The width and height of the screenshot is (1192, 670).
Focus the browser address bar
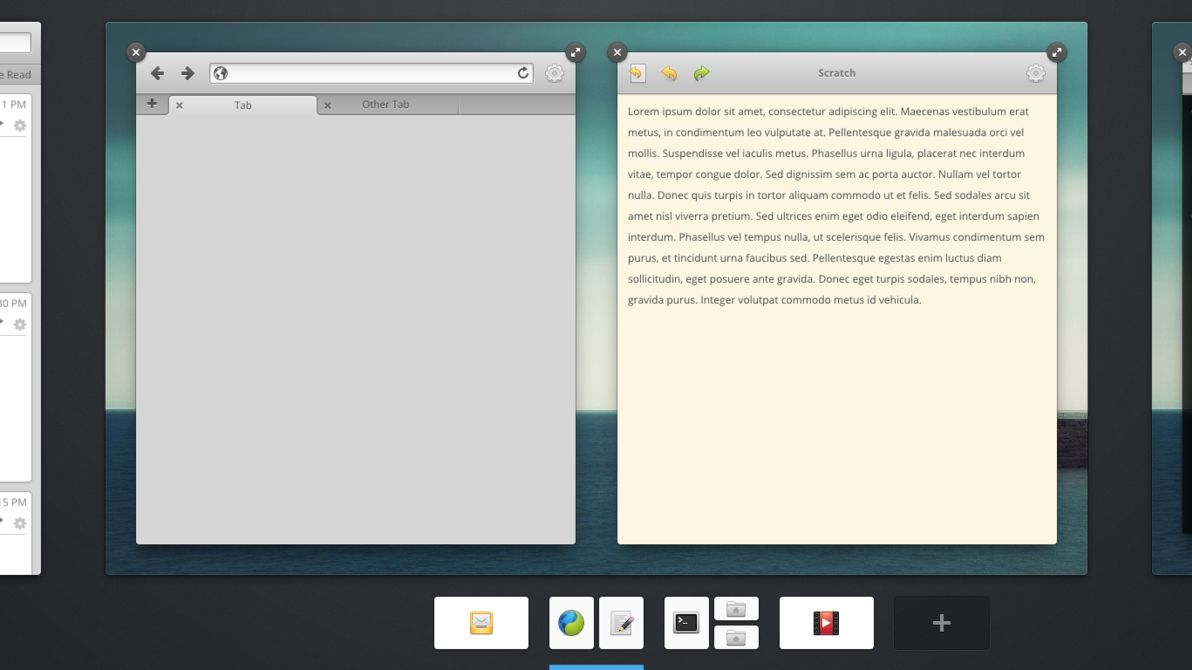pos(371,73)
